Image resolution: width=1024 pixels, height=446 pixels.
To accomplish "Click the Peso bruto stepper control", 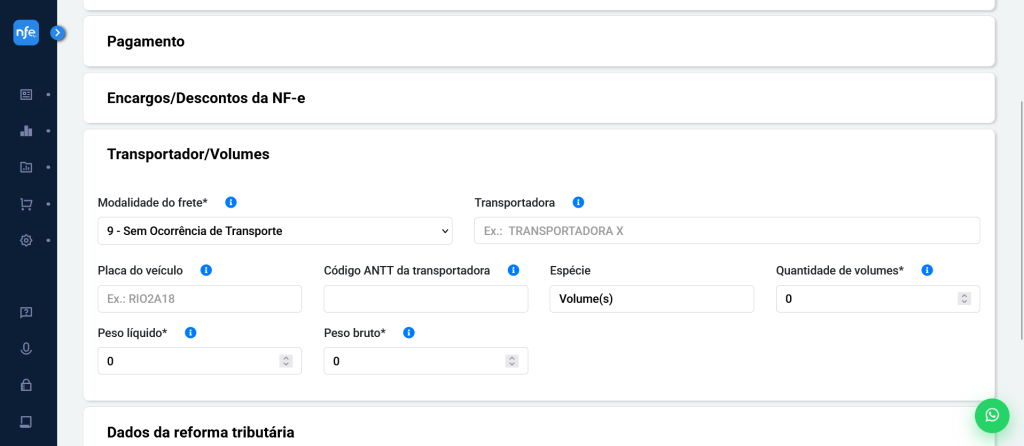I will tap(512, 361).
